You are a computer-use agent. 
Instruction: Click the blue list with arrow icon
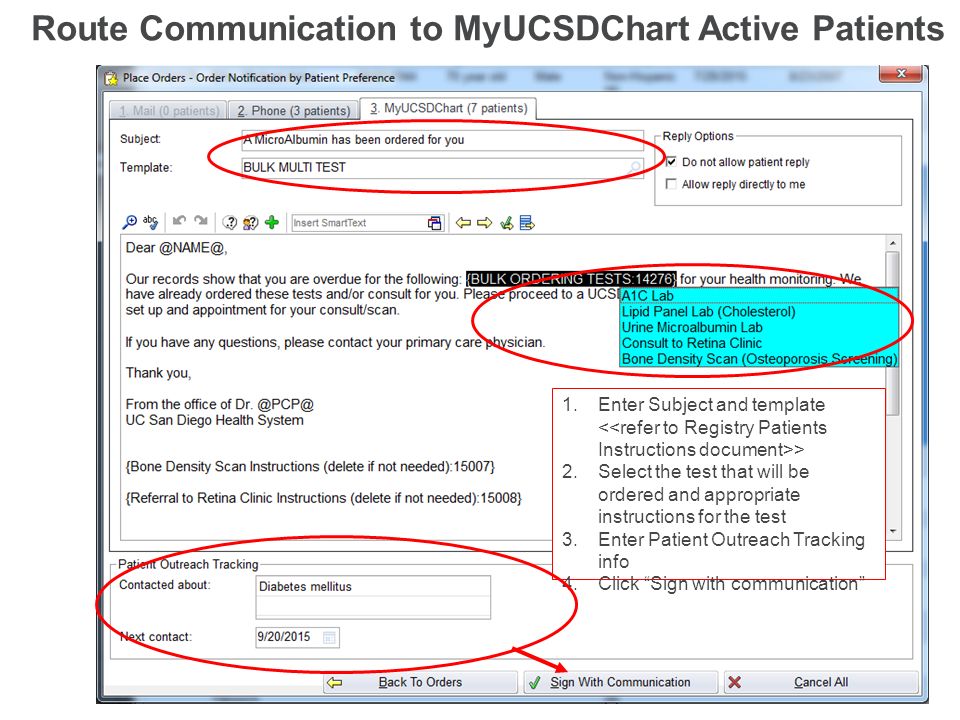(527, 223)
